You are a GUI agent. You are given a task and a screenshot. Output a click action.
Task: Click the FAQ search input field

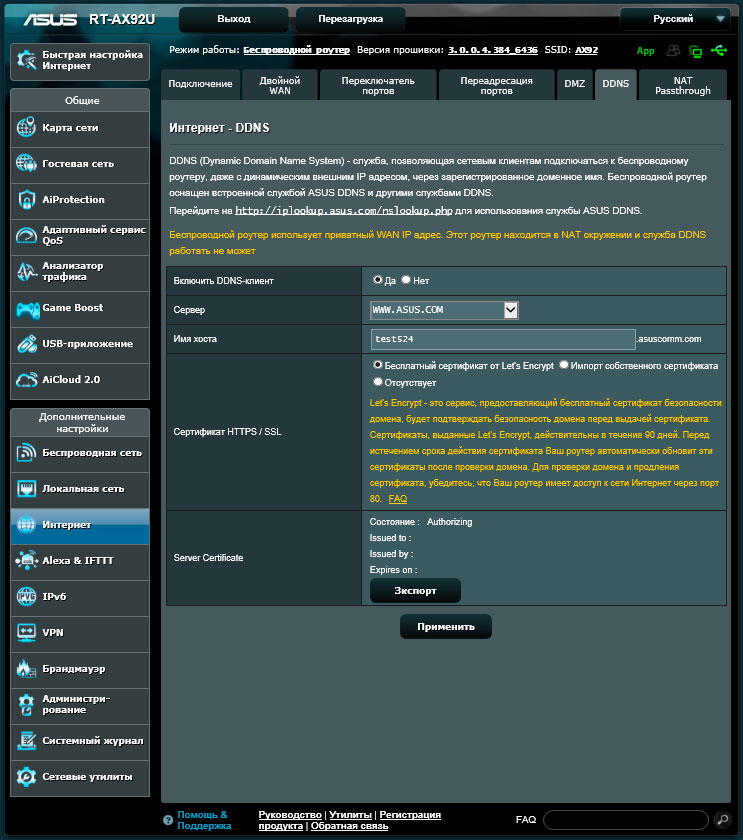(626, 820)
